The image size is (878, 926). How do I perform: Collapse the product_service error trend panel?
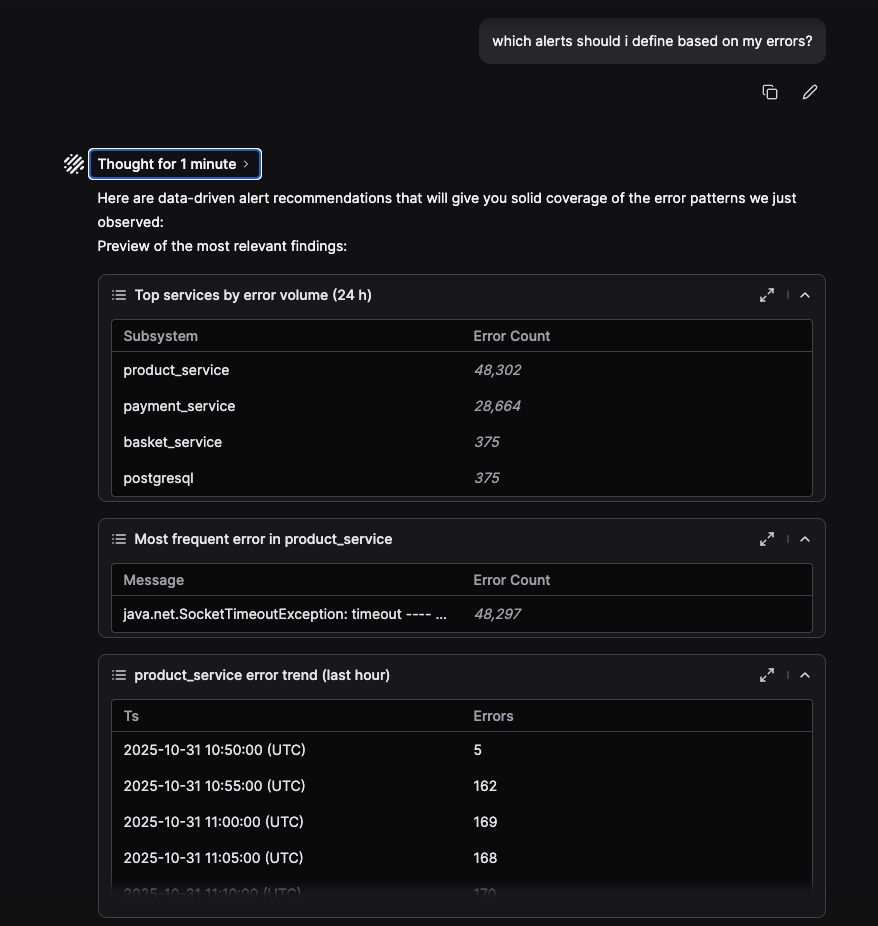[x=805, y=675]
